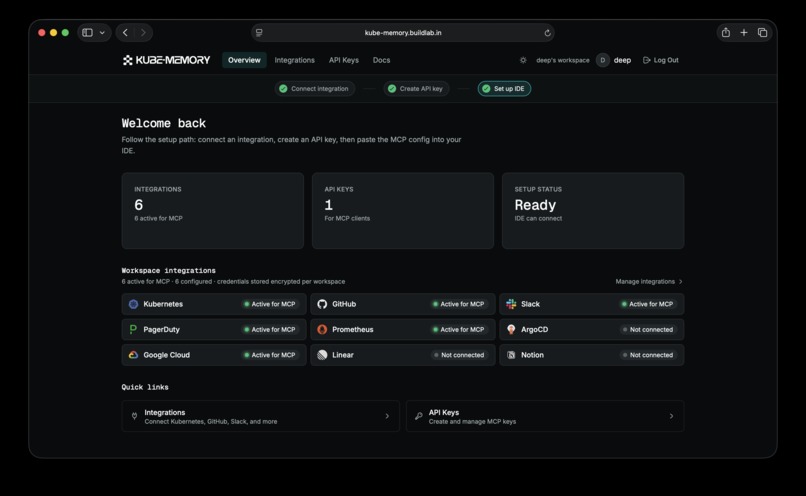This screenshot has height=496, width=806.
Task: Click the key icon in API Keys quick link
Action: (418, 416)
